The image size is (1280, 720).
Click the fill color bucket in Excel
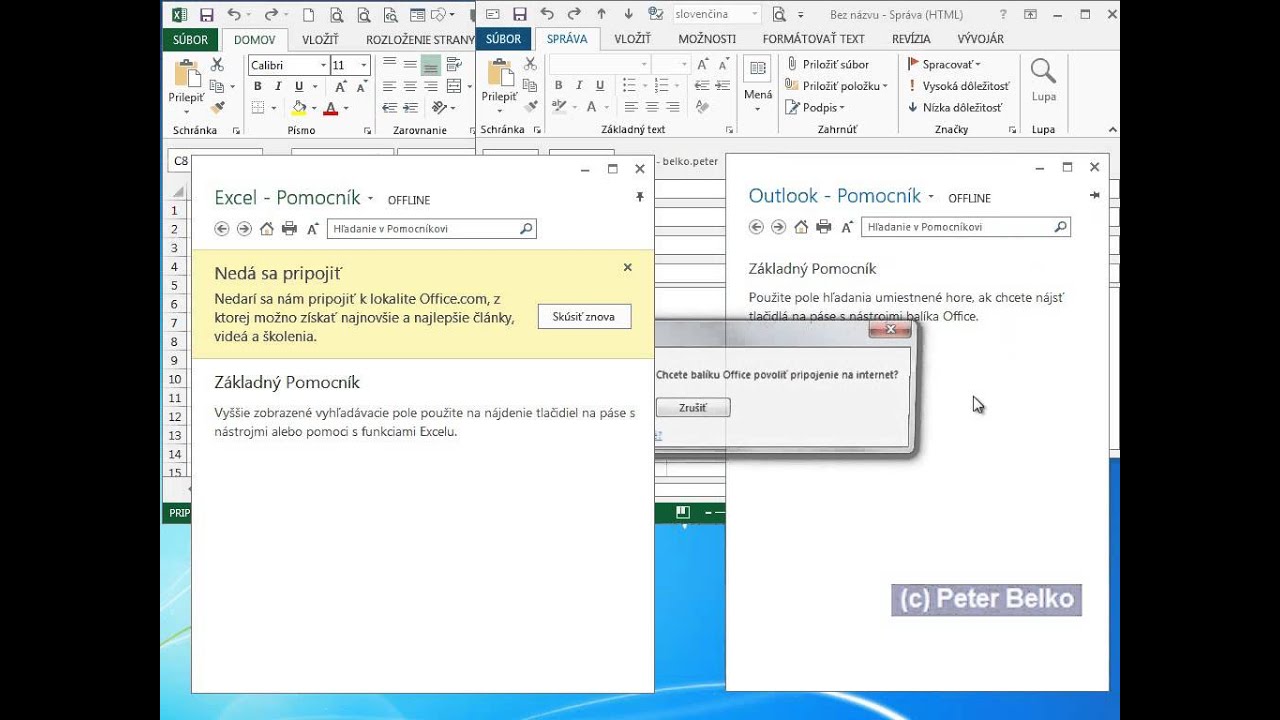coord(298,108)
